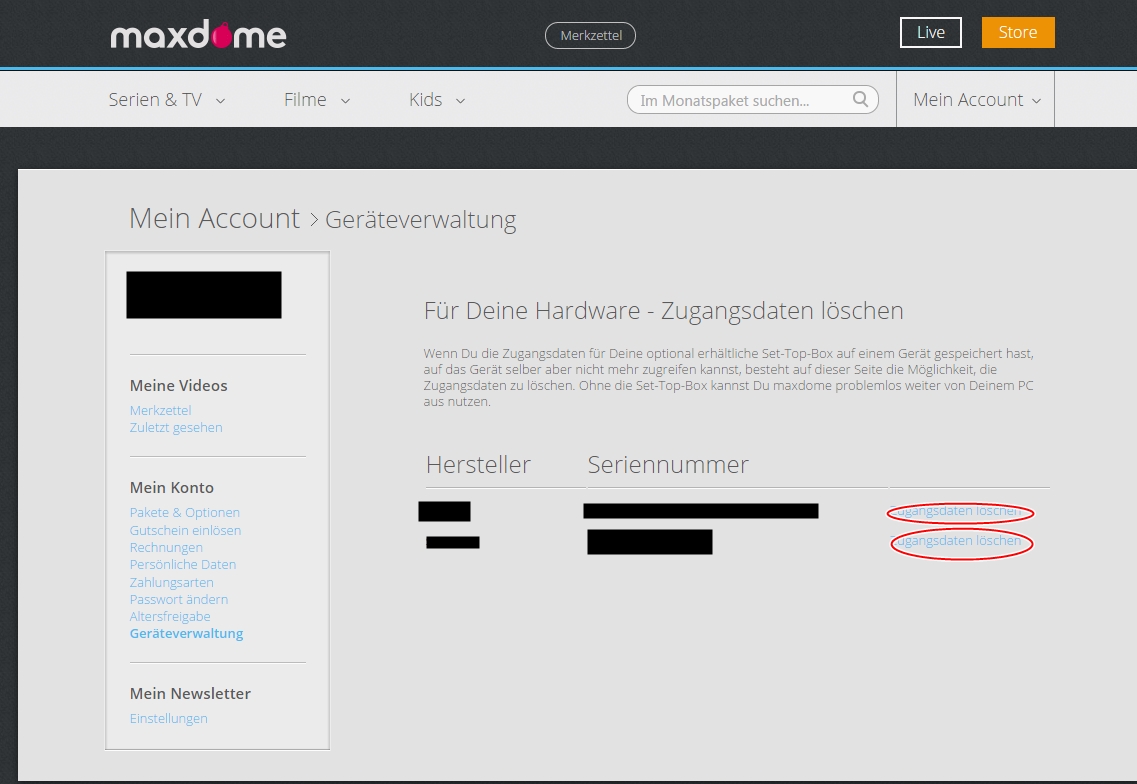
Task: Open newsletter Einstellungen link
Action: (168, 719)
